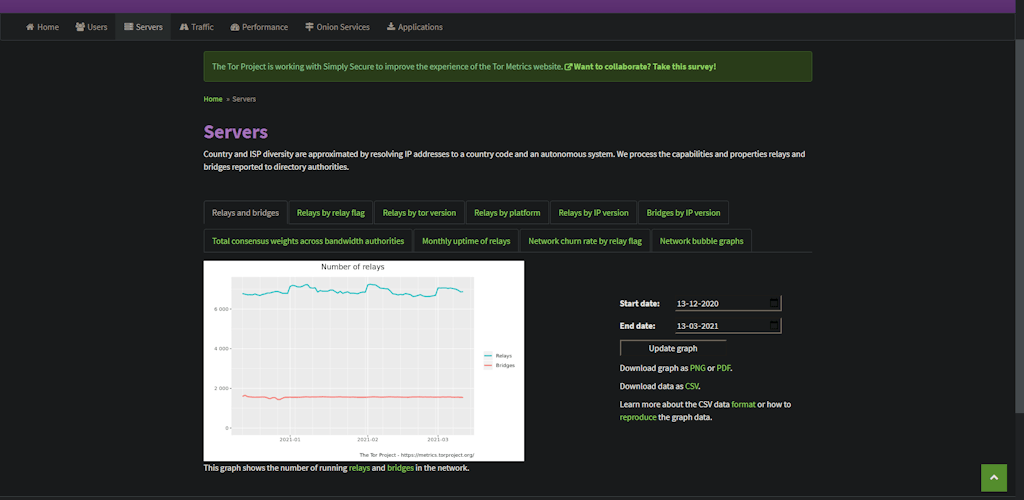Open the End date calendar picker icon
Viewport: 1024px width, 500px height.
click(x=774, y=325)
